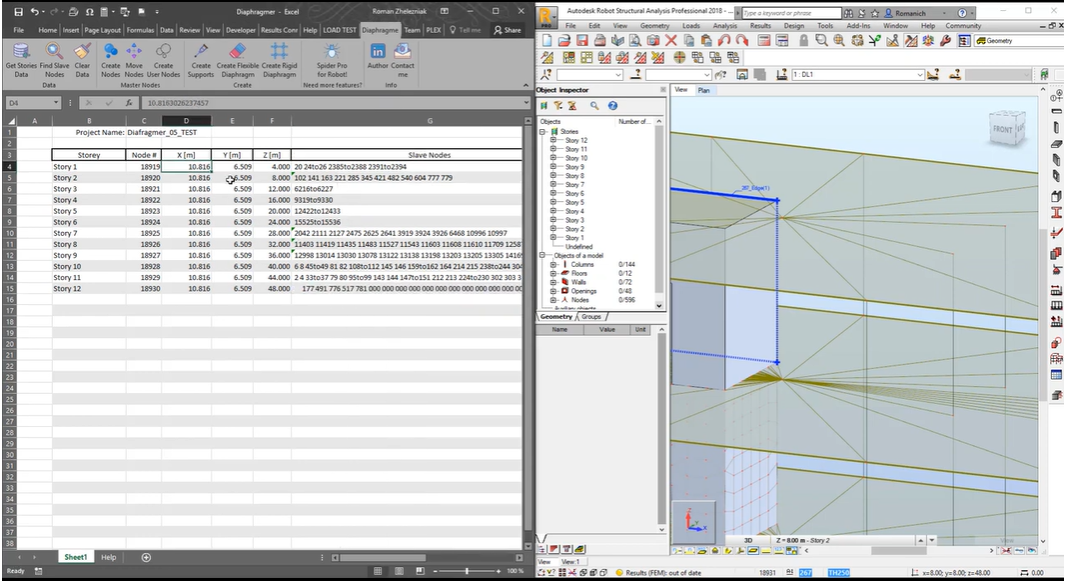This screenshot has height=581, width=1065.
Task: Click Find Slave Nodes magnifier icon
Action: [53, 51]
